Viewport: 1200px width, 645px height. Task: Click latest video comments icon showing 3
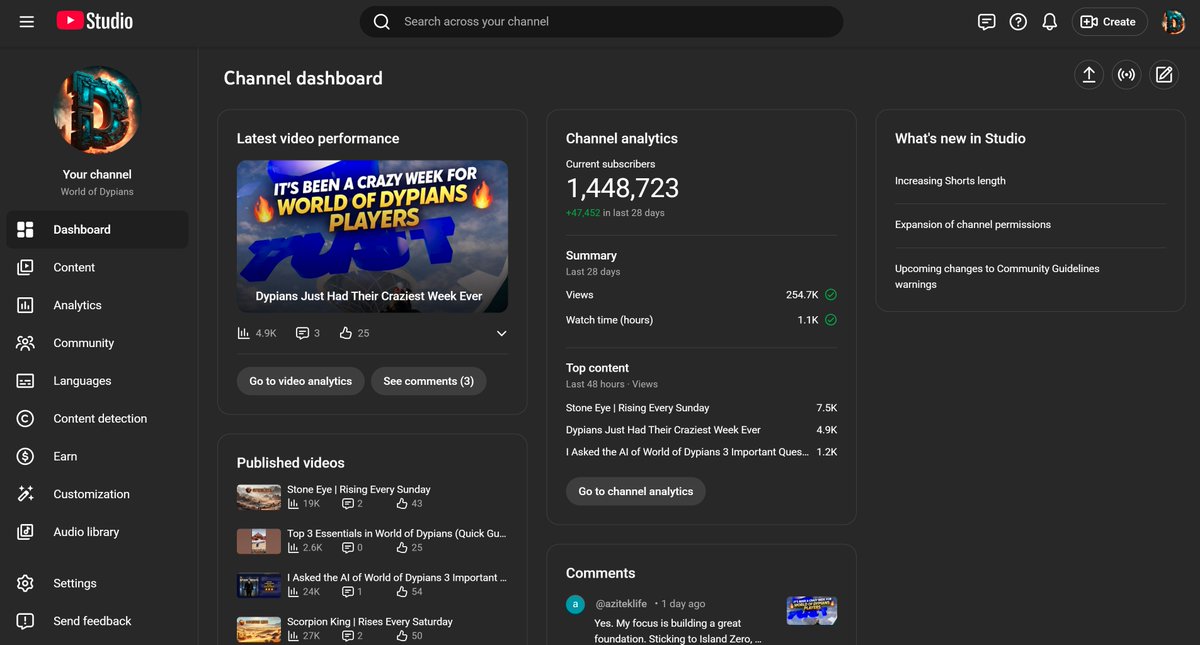click(x=302, y=333)
